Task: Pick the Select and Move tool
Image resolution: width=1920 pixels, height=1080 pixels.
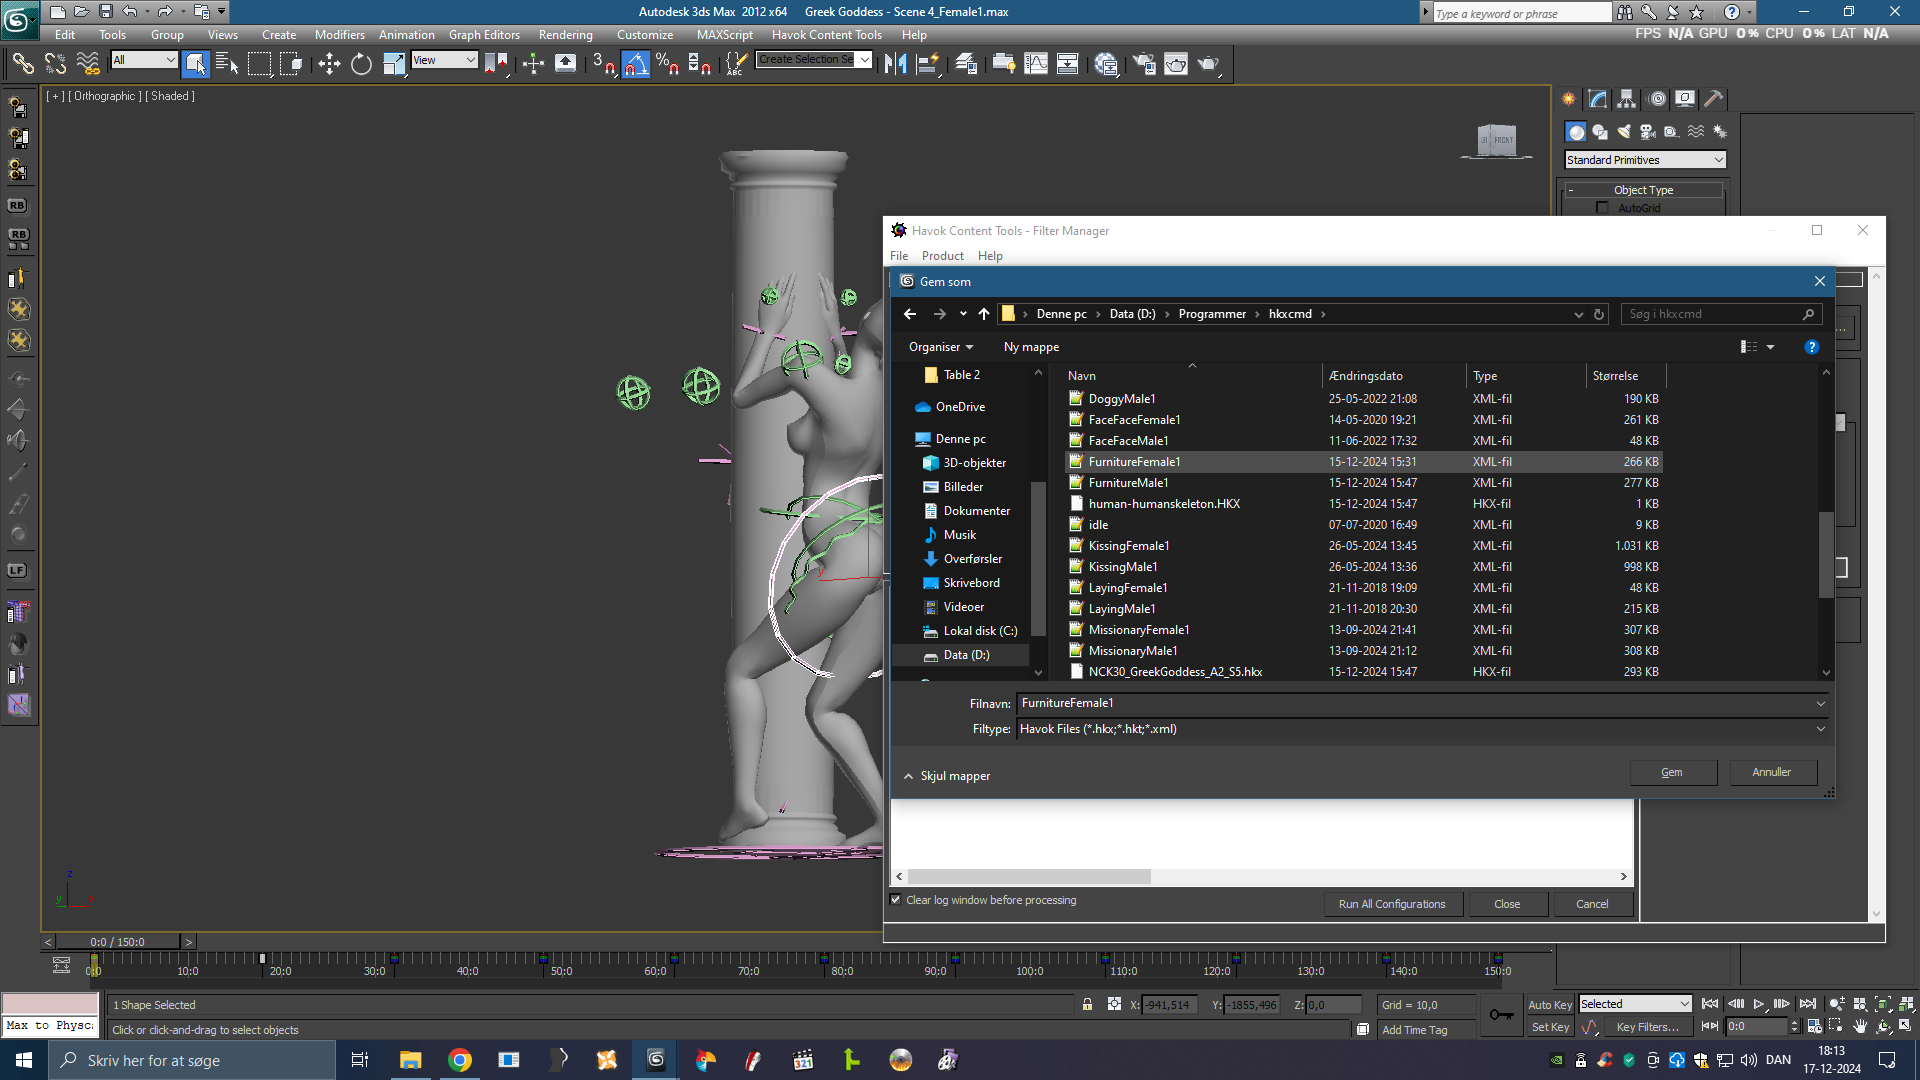Action: (329, 64)
